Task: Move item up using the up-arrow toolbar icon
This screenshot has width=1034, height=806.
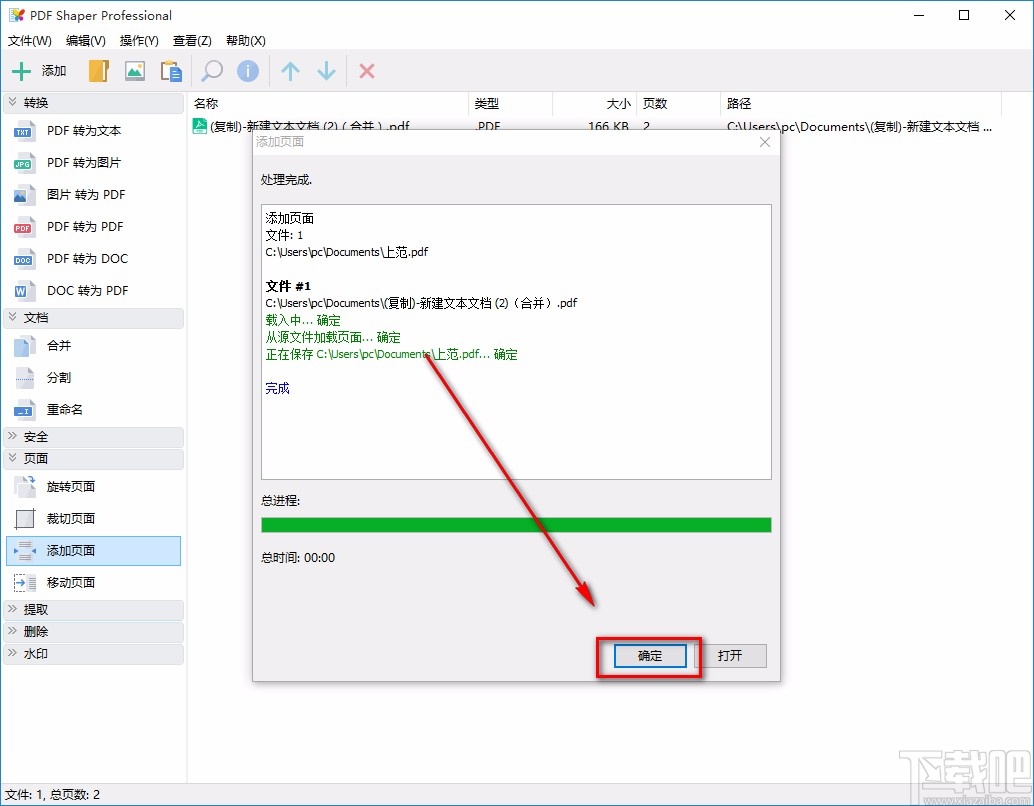Action: tap(289, 70)
